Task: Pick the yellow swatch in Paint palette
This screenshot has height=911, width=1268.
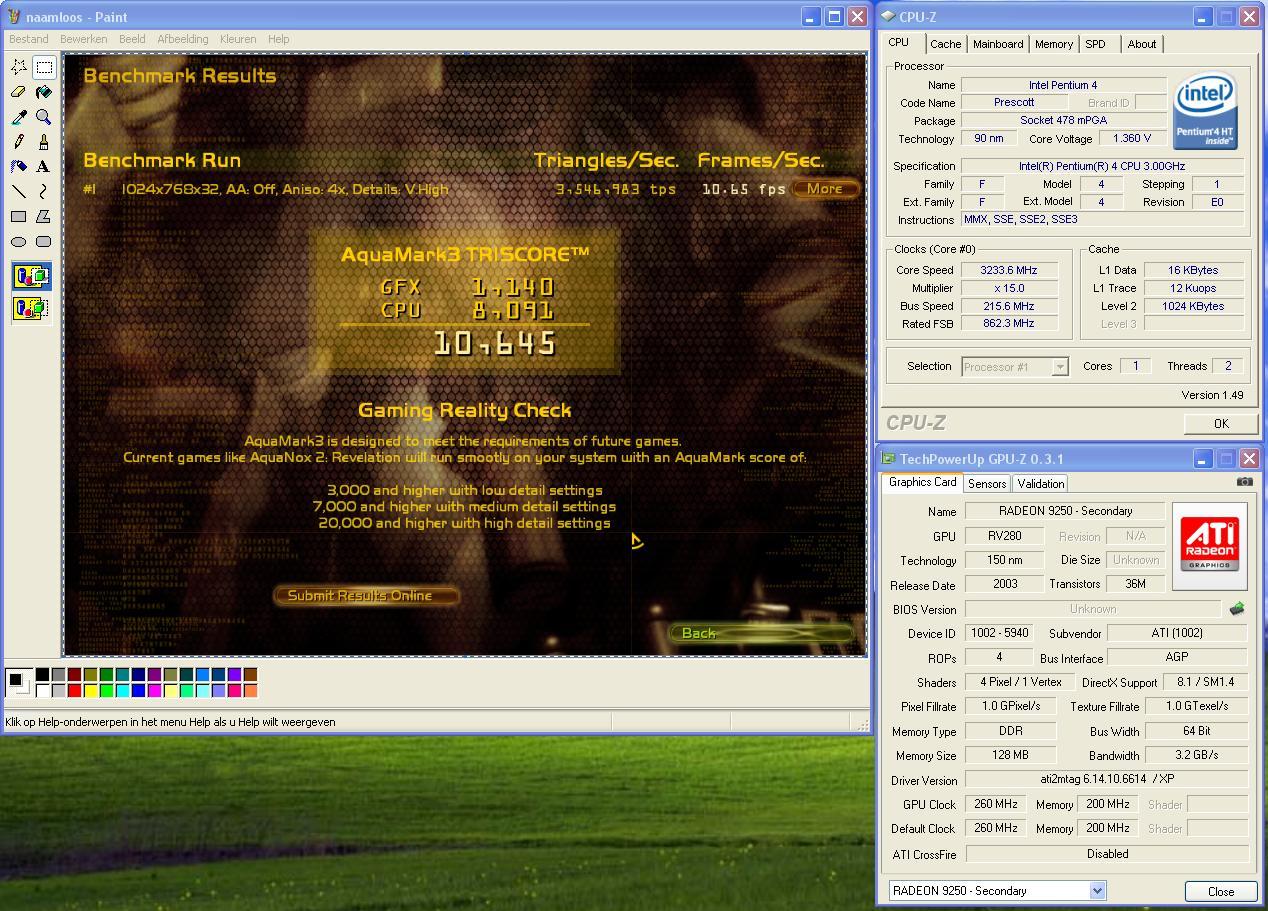Action: click(91, 690)
